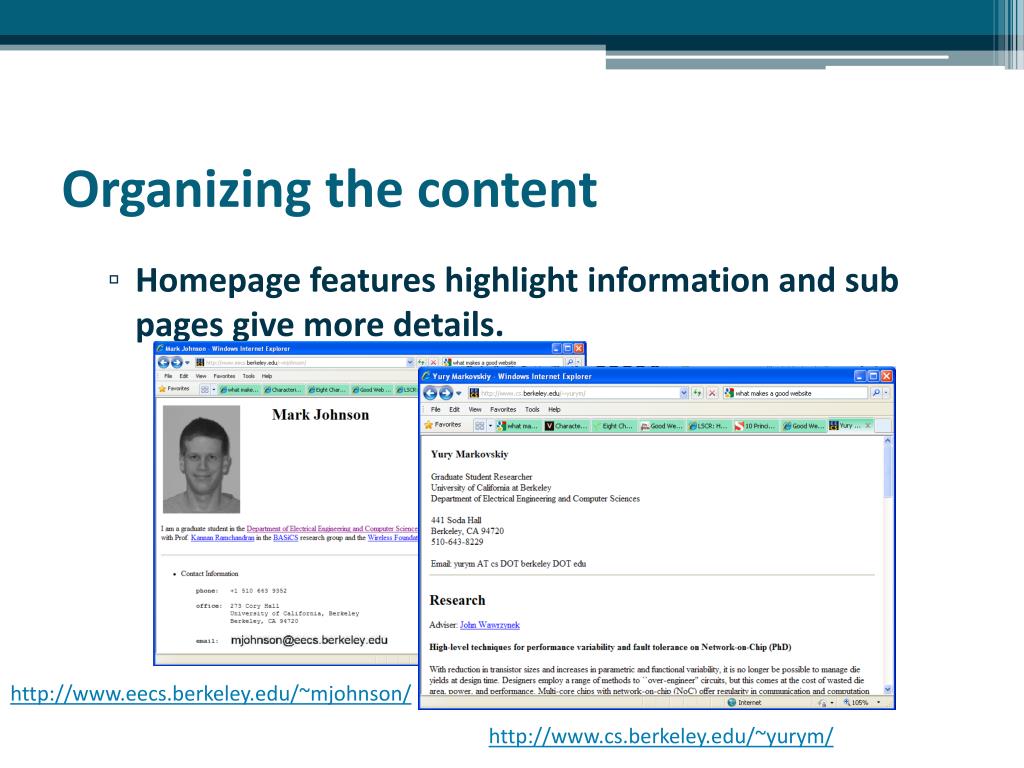Open the tab list dropdown in the Yury Markovskiy window
The image size is (1024, 768).
point(490,426)
